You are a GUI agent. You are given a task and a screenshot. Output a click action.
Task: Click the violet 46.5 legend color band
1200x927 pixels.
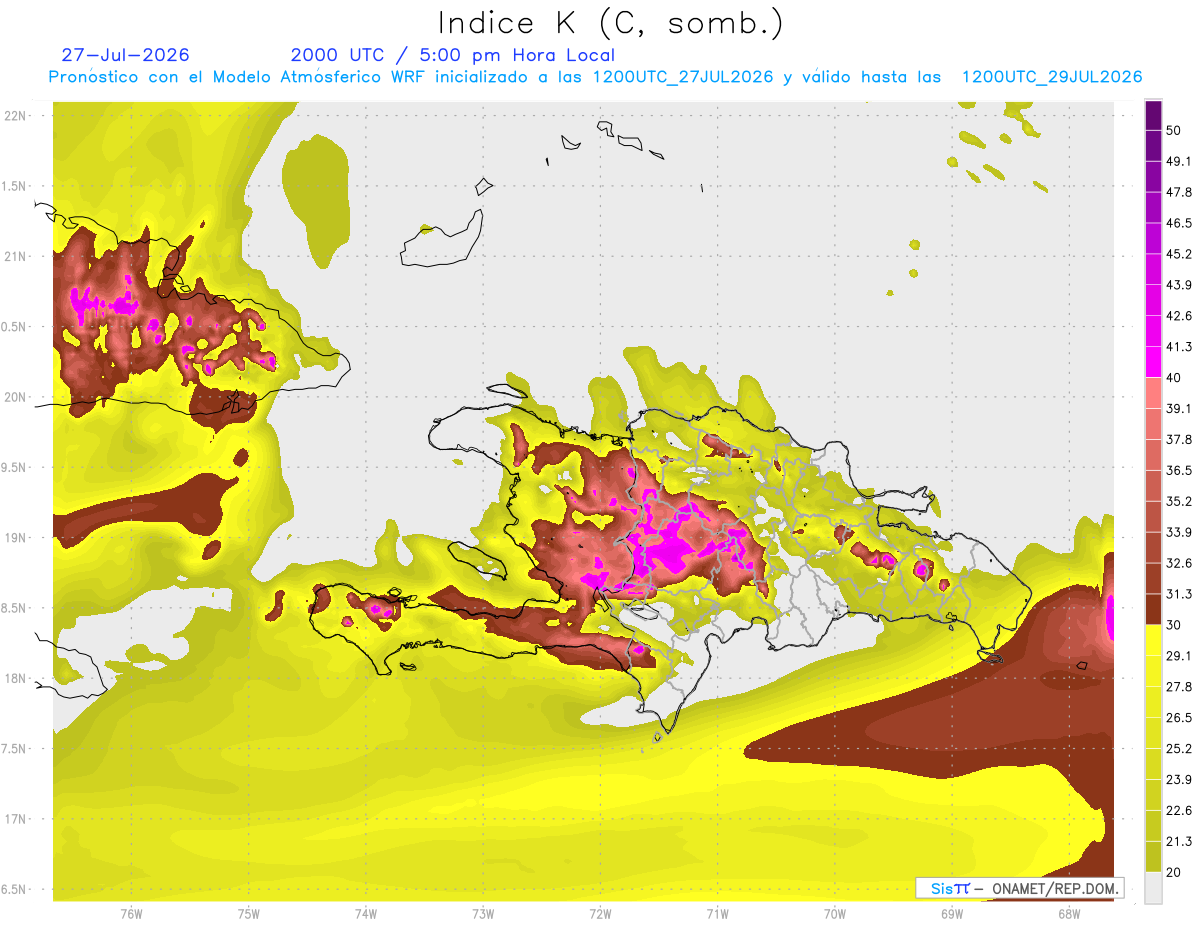tap(1153, 208)
